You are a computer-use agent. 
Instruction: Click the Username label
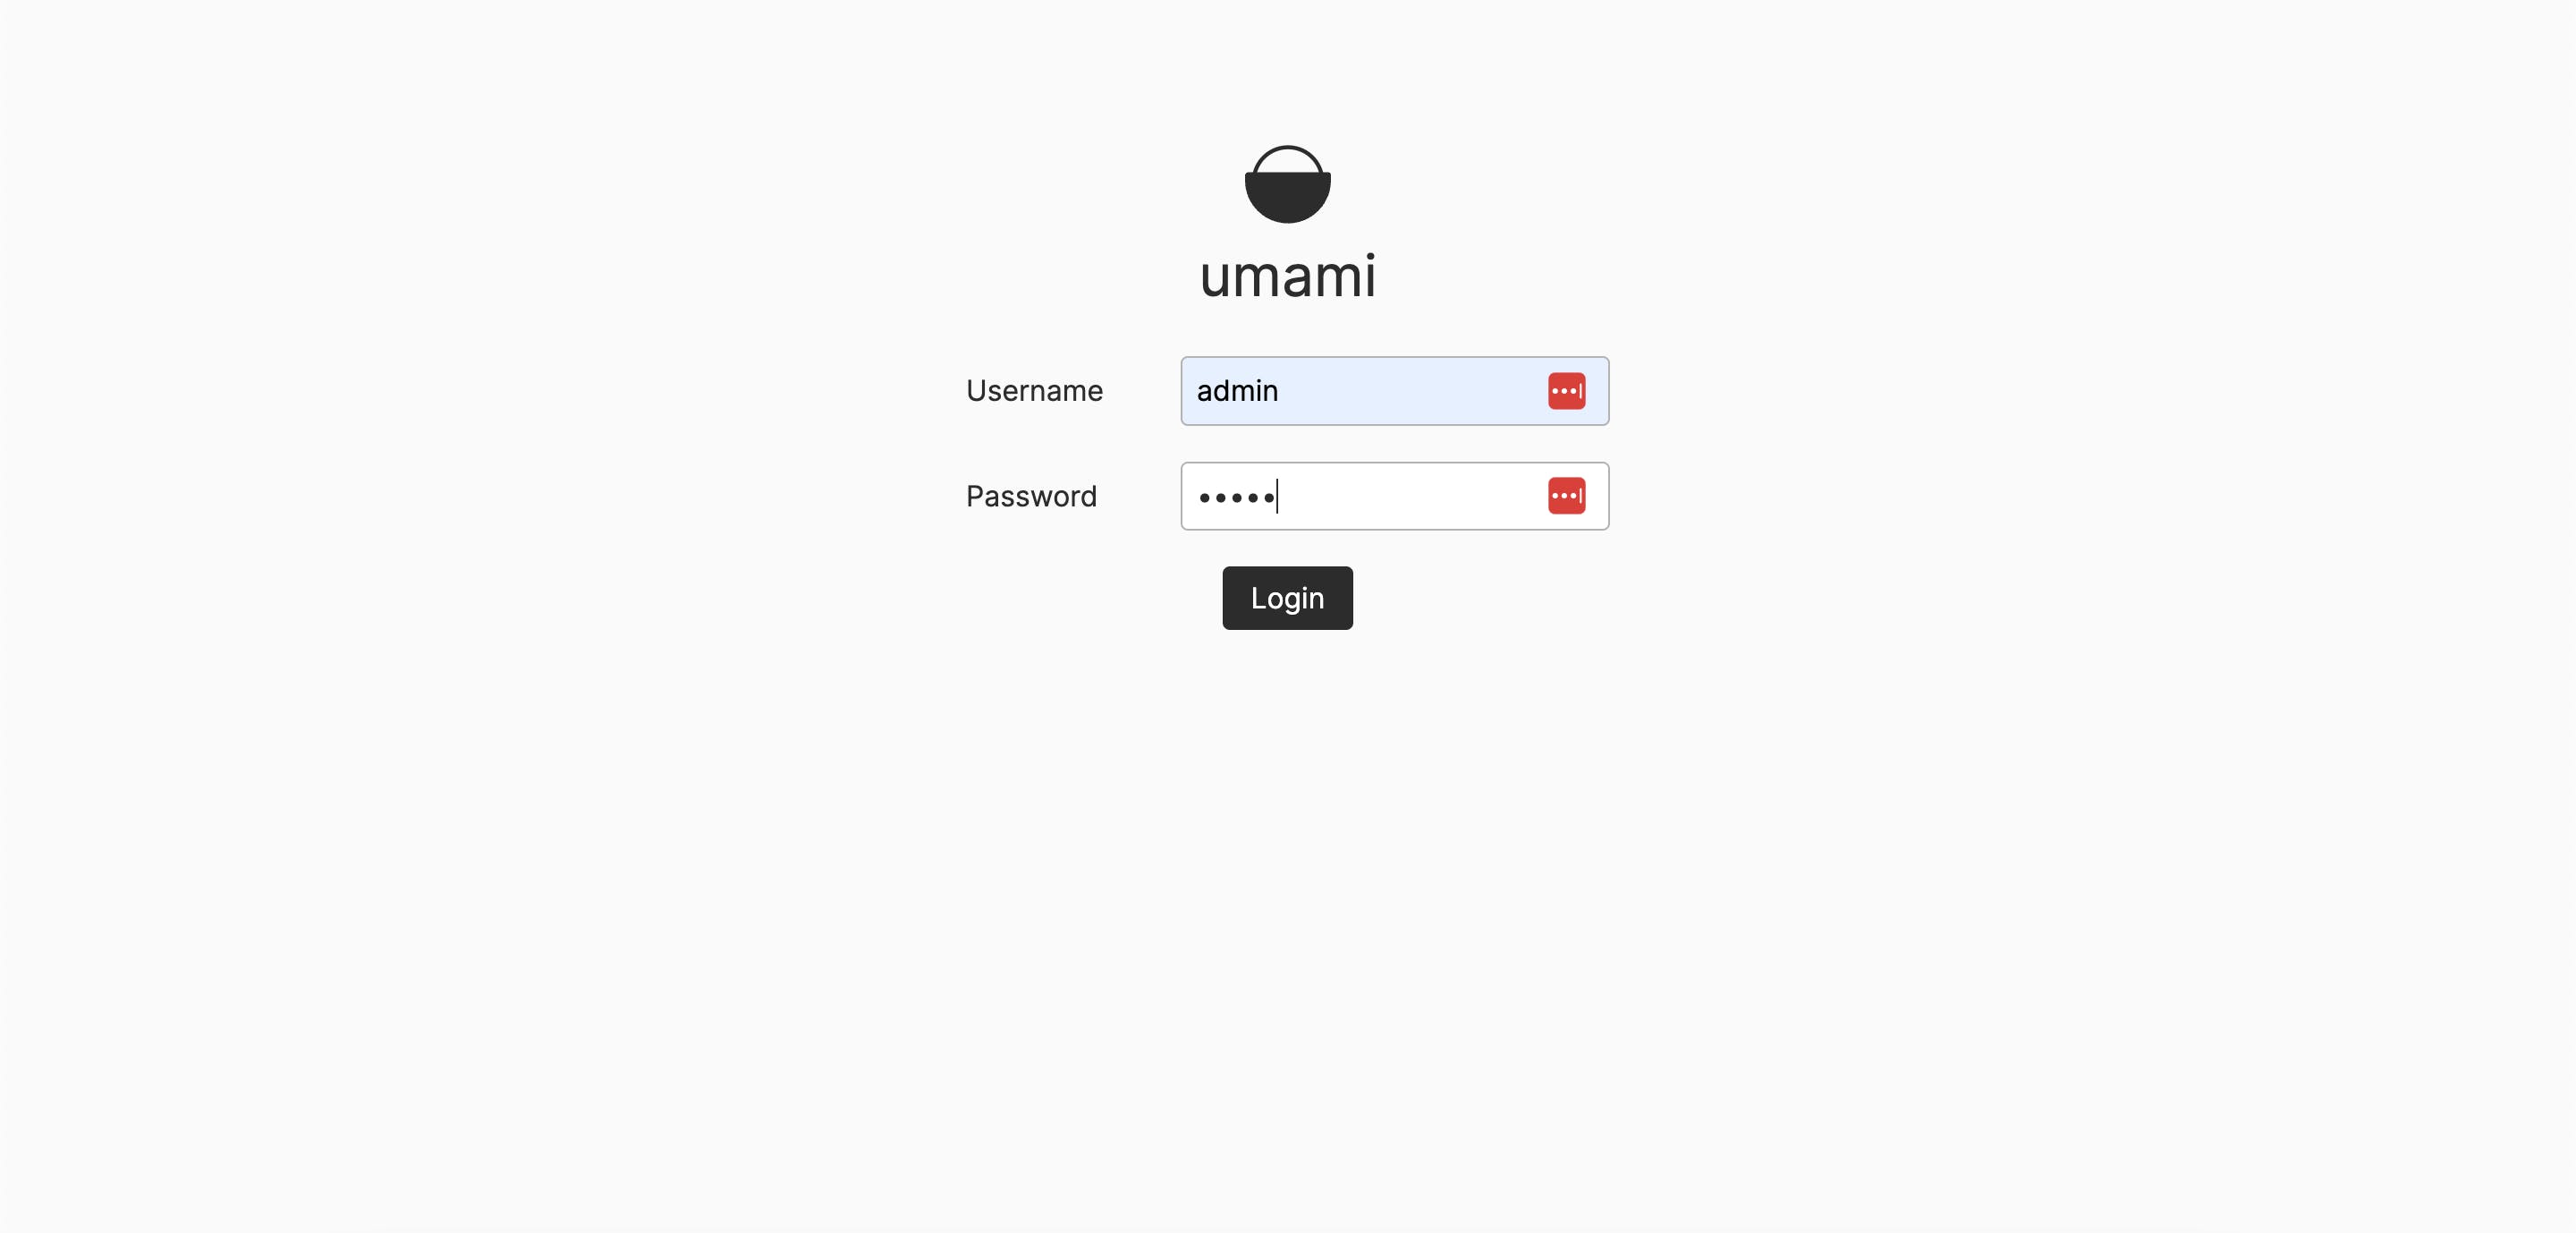point(1034,391)
